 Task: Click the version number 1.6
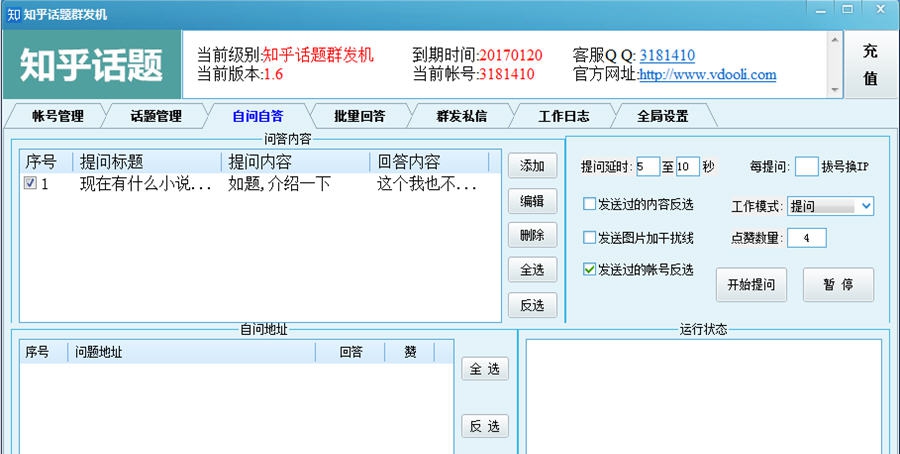(x=273, y=75)
